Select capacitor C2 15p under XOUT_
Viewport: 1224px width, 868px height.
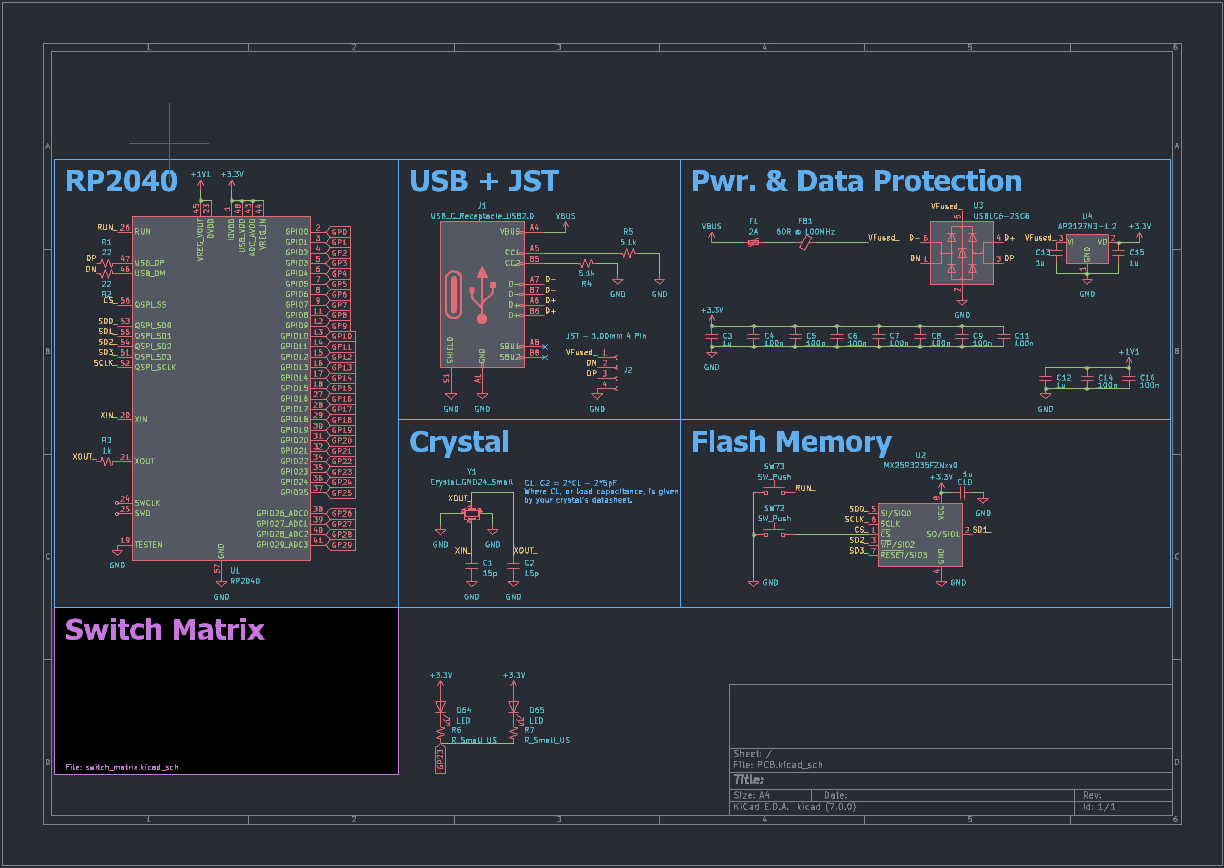point(513,566)
